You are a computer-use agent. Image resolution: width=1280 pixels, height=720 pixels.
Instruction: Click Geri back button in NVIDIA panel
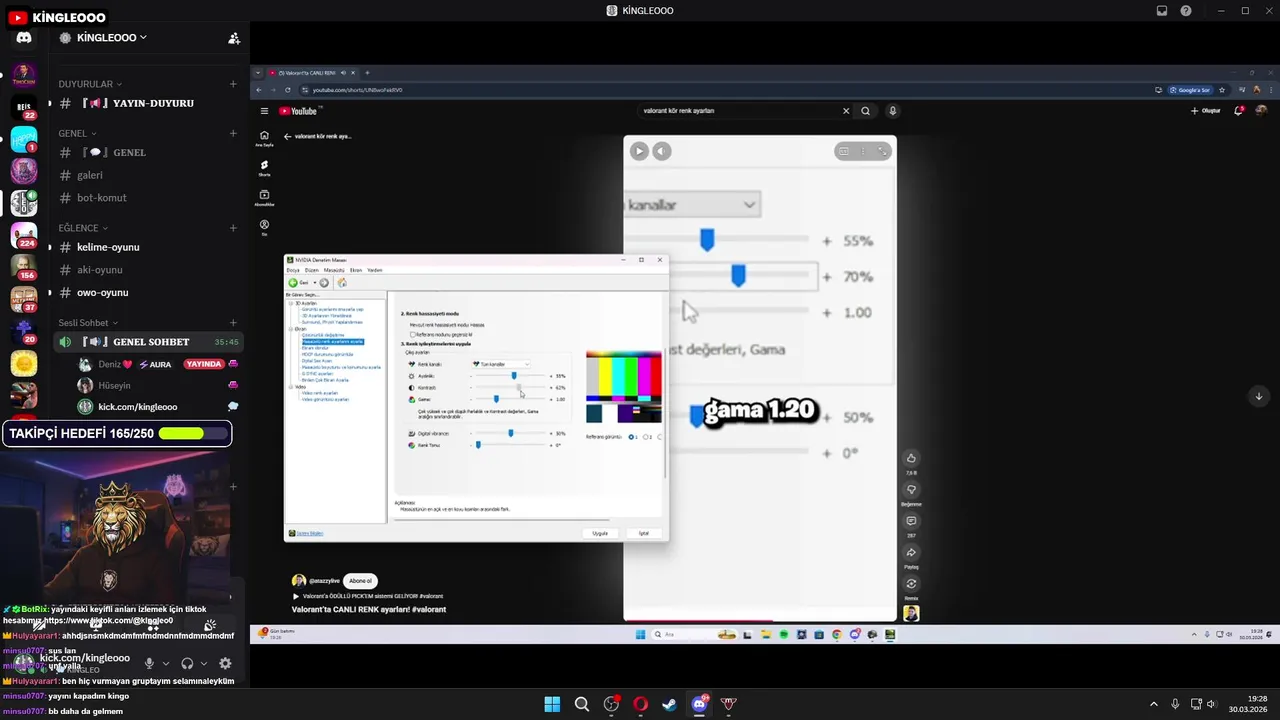tap(298, 283)
